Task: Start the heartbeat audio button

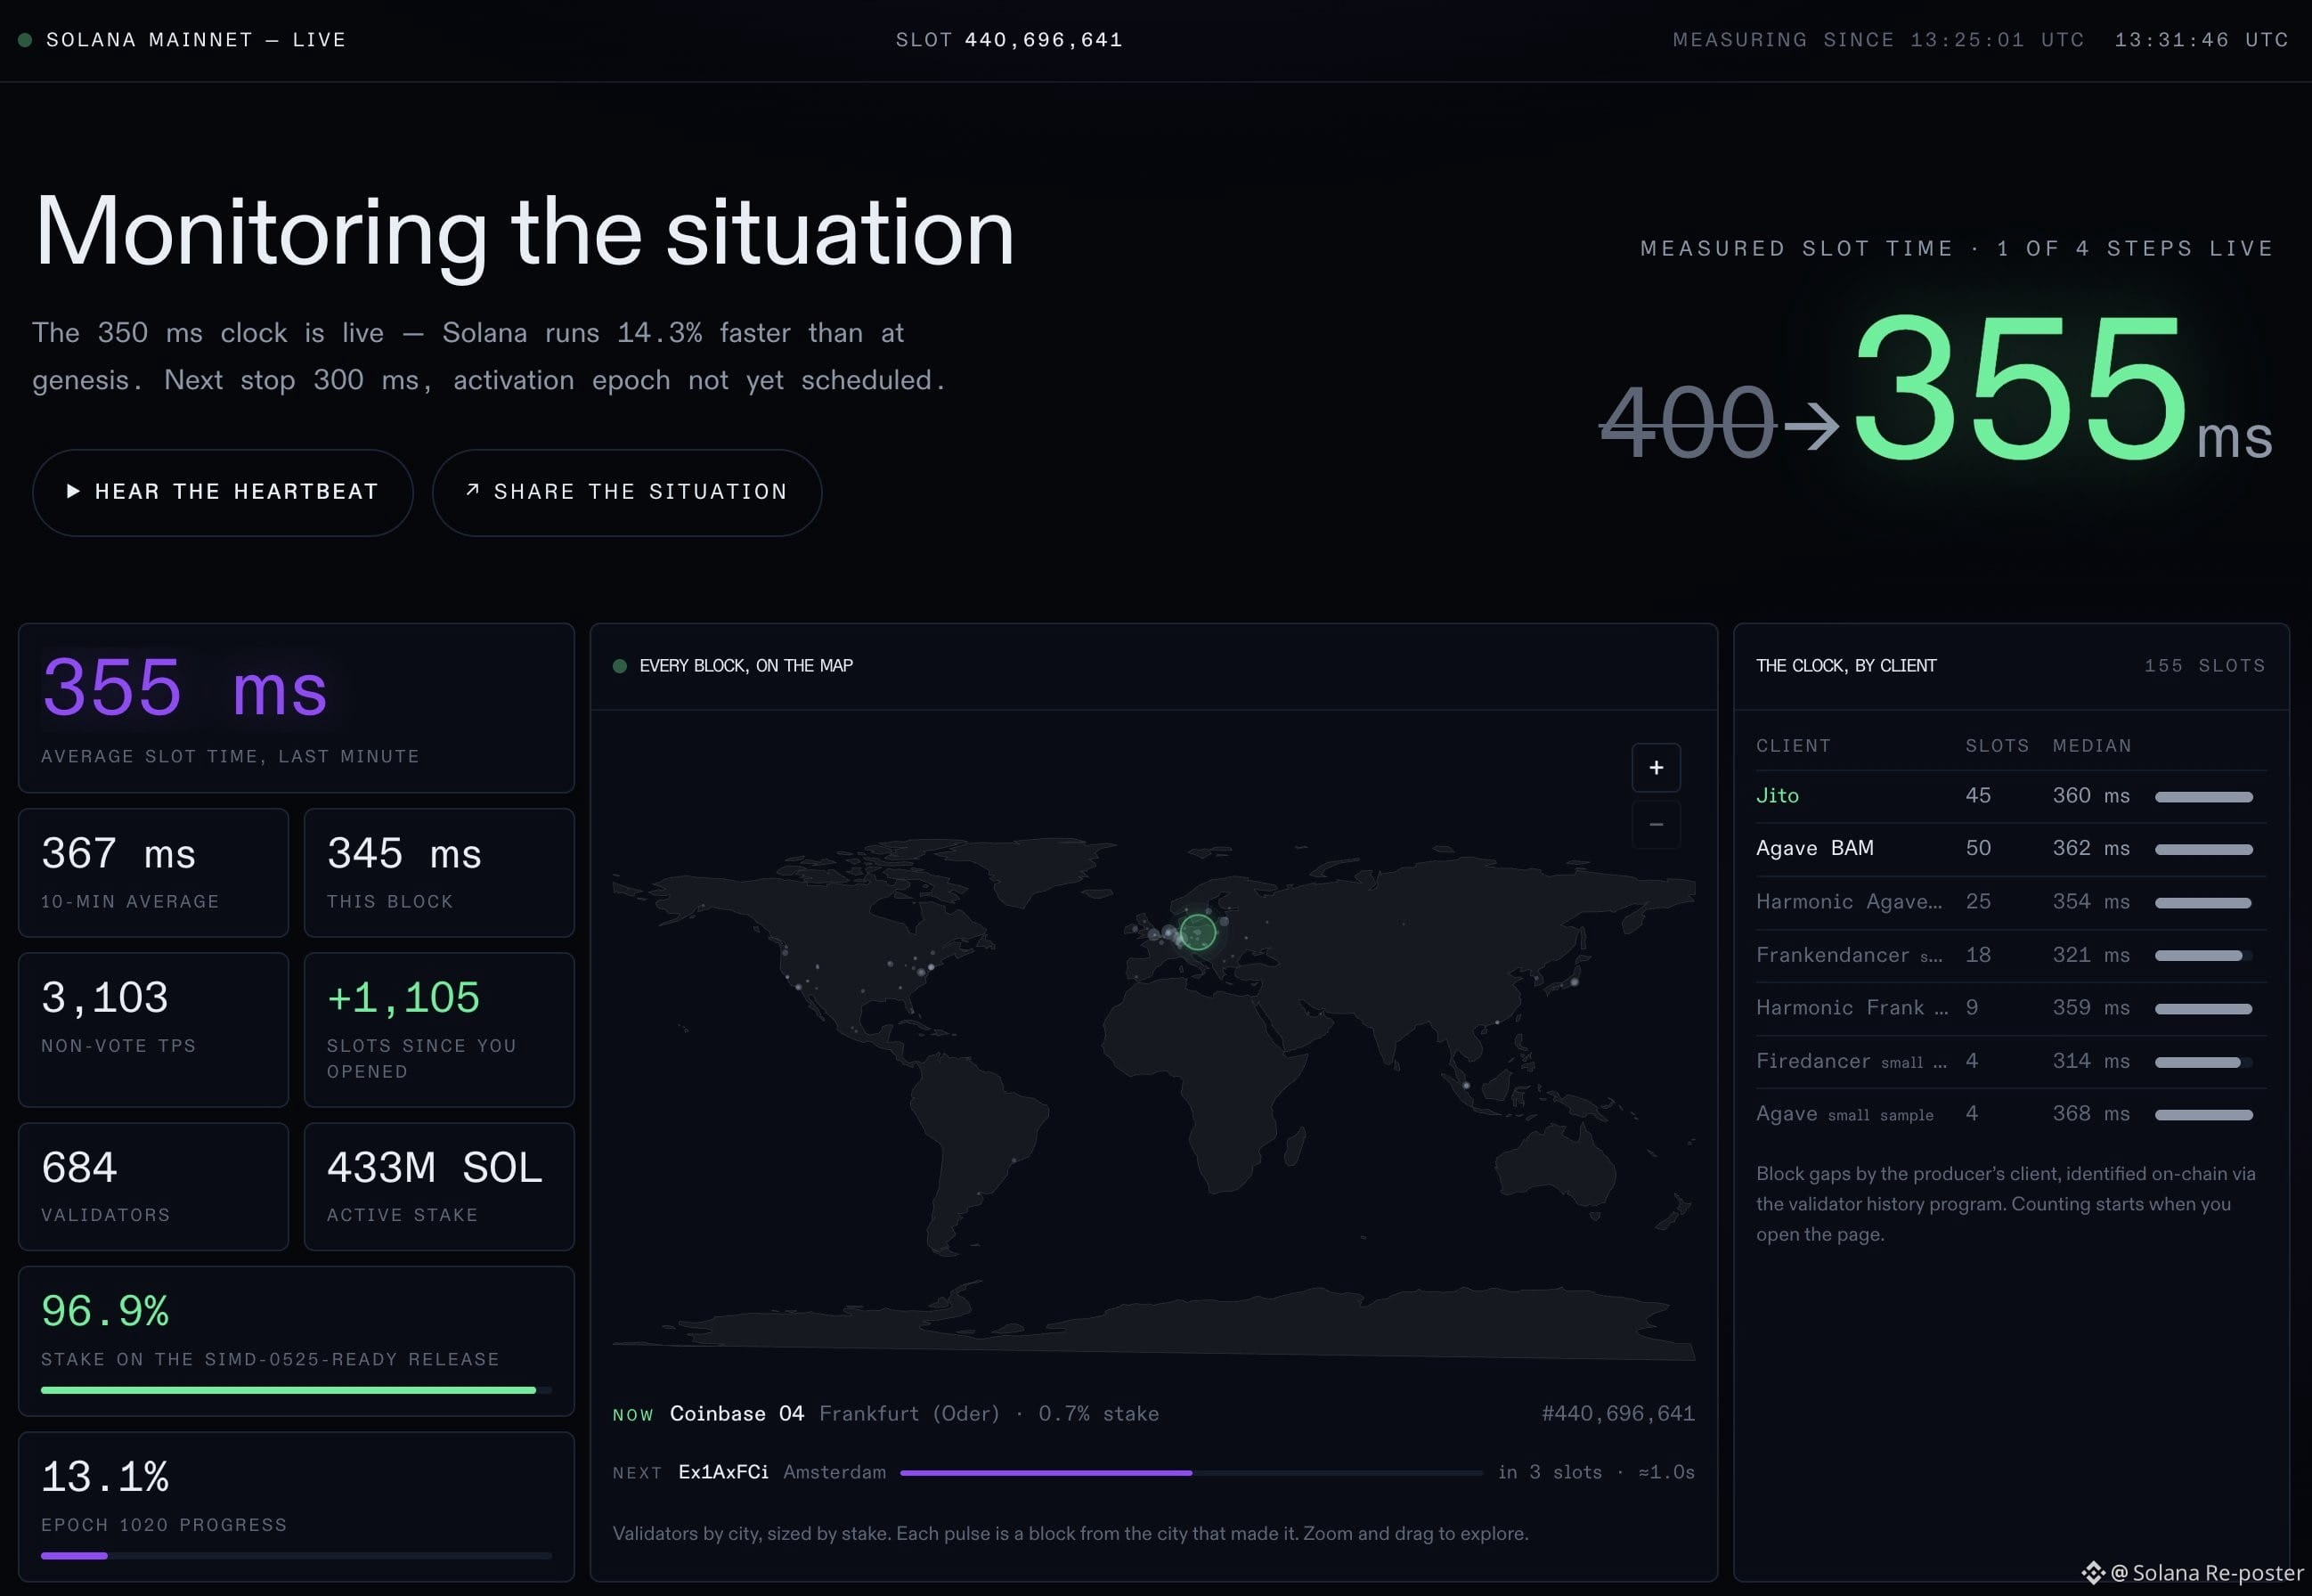Action: [x=223, y=492]
